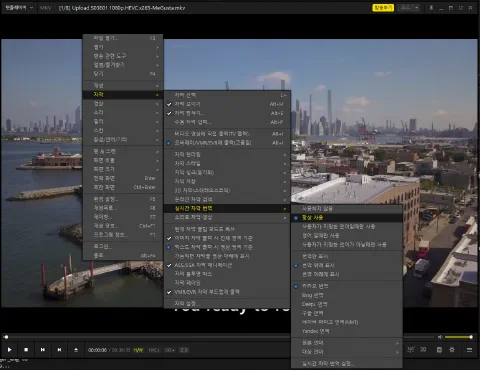The height and width of the screenshot is (370, 480).
Task: Click the video codec indicator beside H/W
Action: point(154,350)
